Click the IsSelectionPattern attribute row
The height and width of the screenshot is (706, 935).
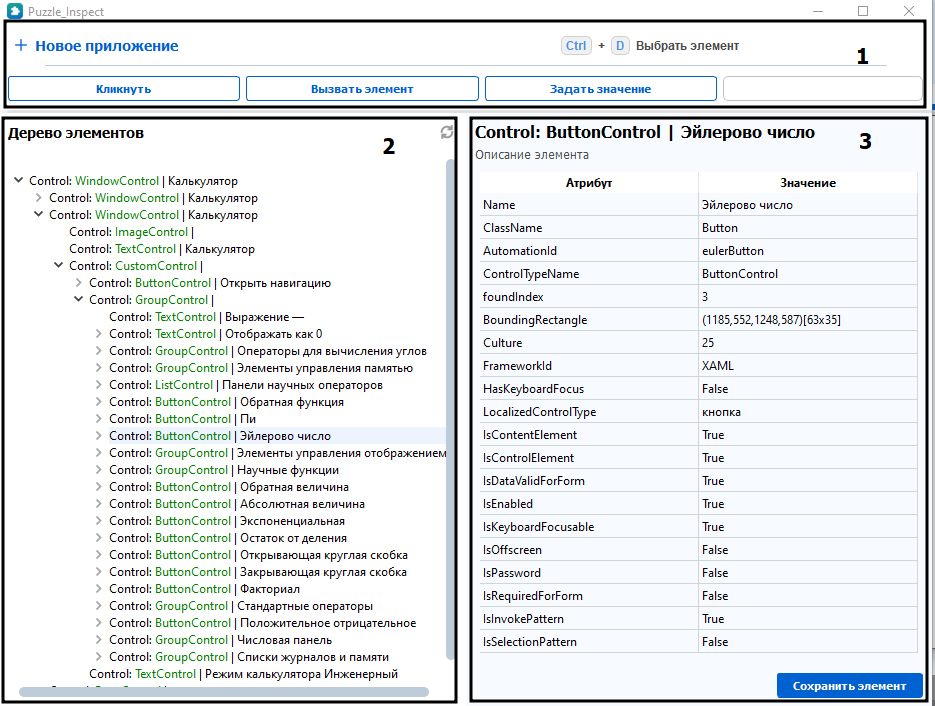[698, 642]
